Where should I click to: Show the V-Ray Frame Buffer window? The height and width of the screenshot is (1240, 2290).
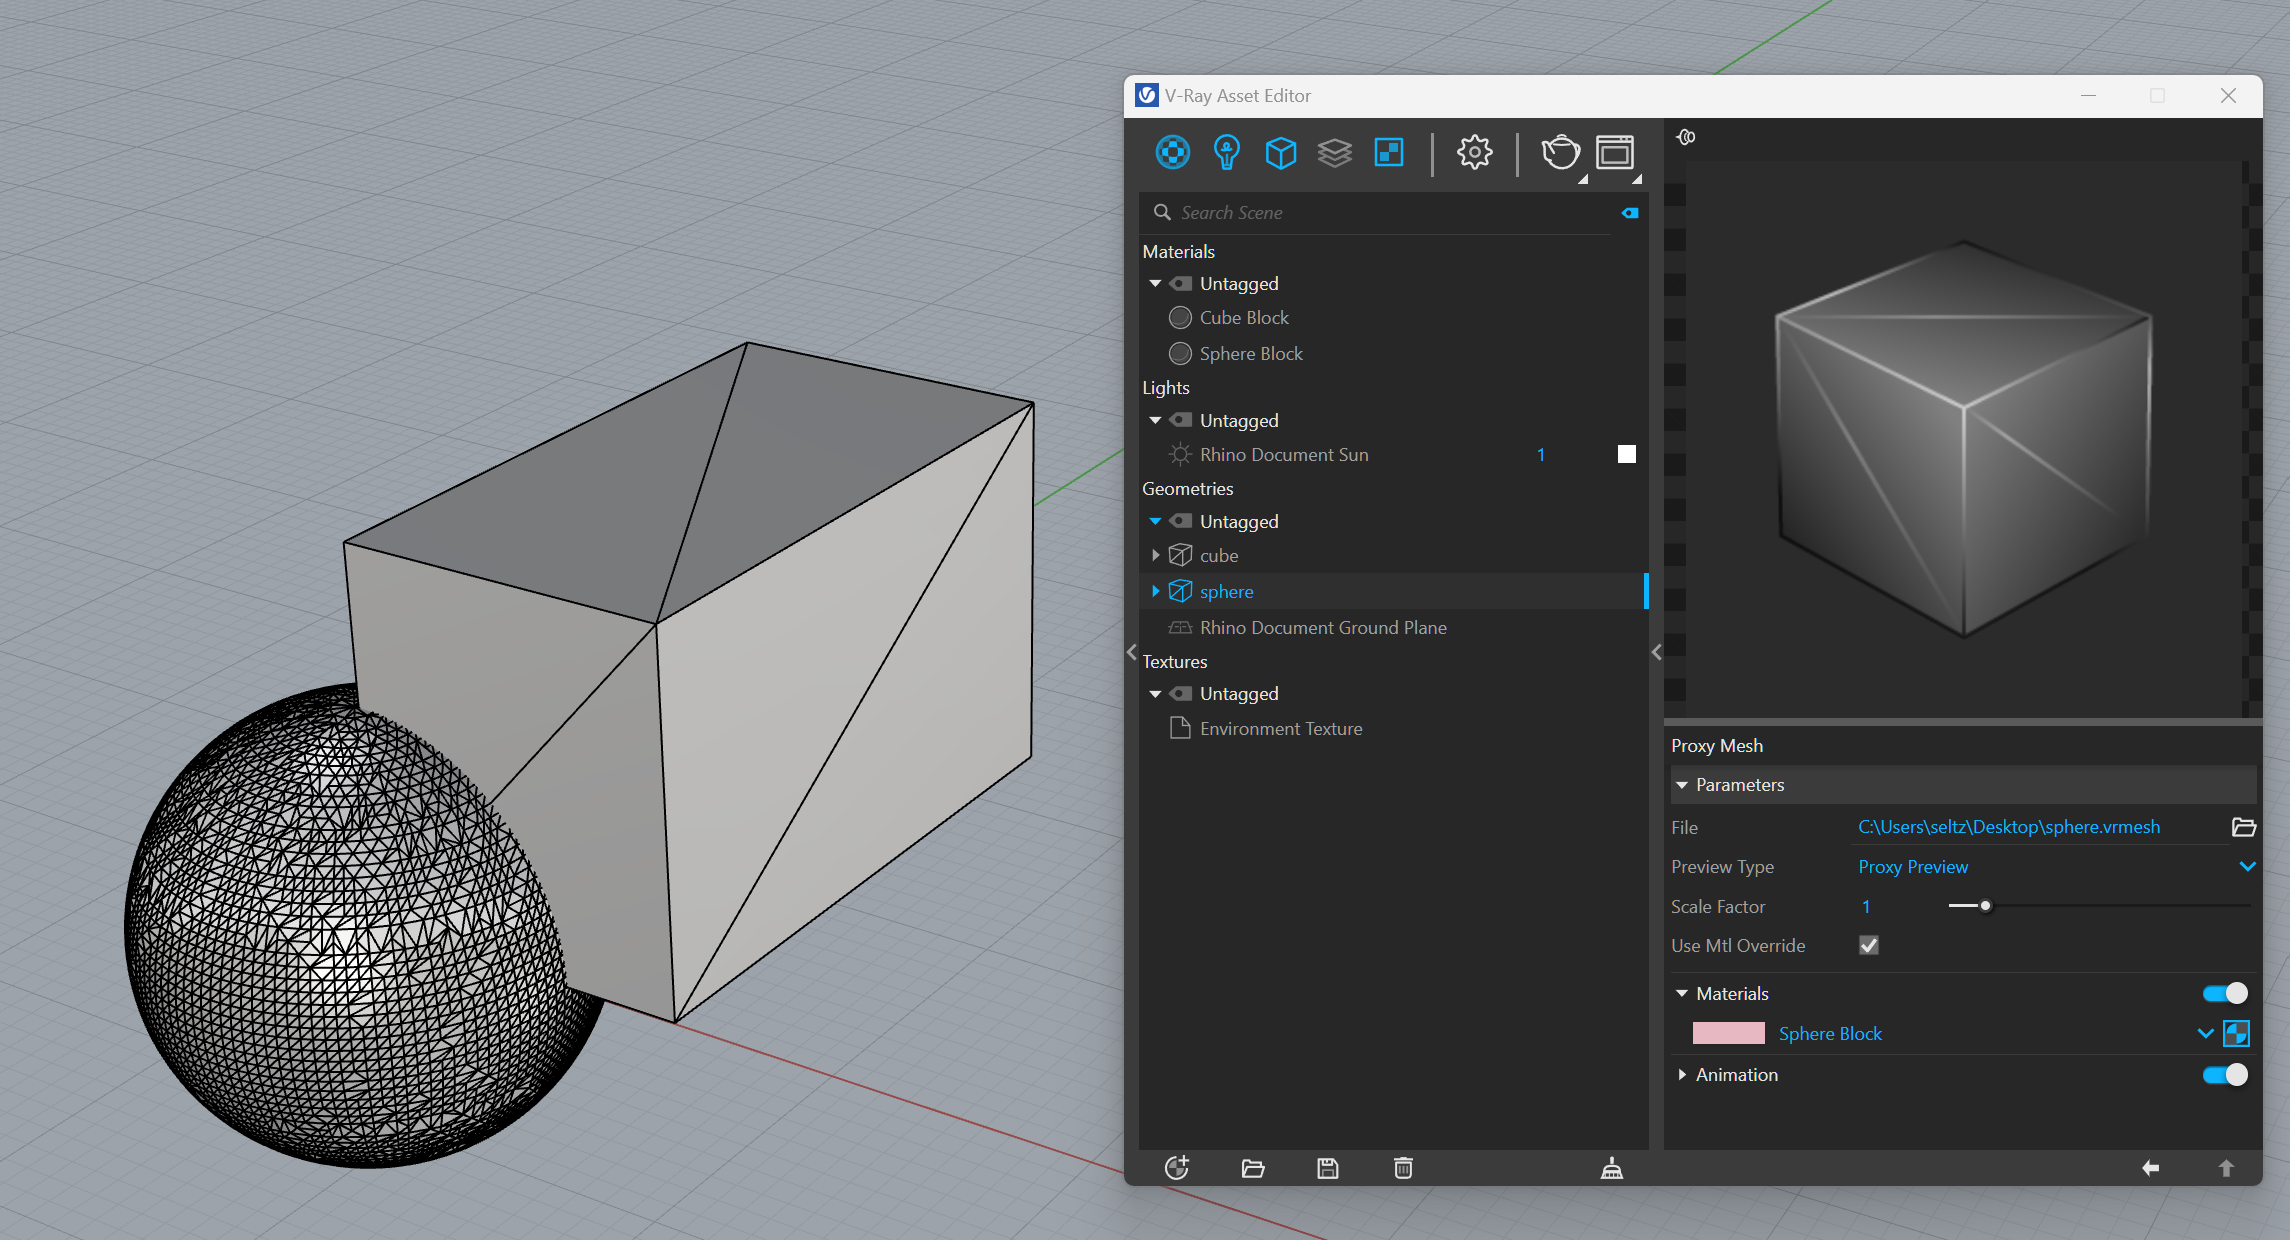pos(1614,152)
